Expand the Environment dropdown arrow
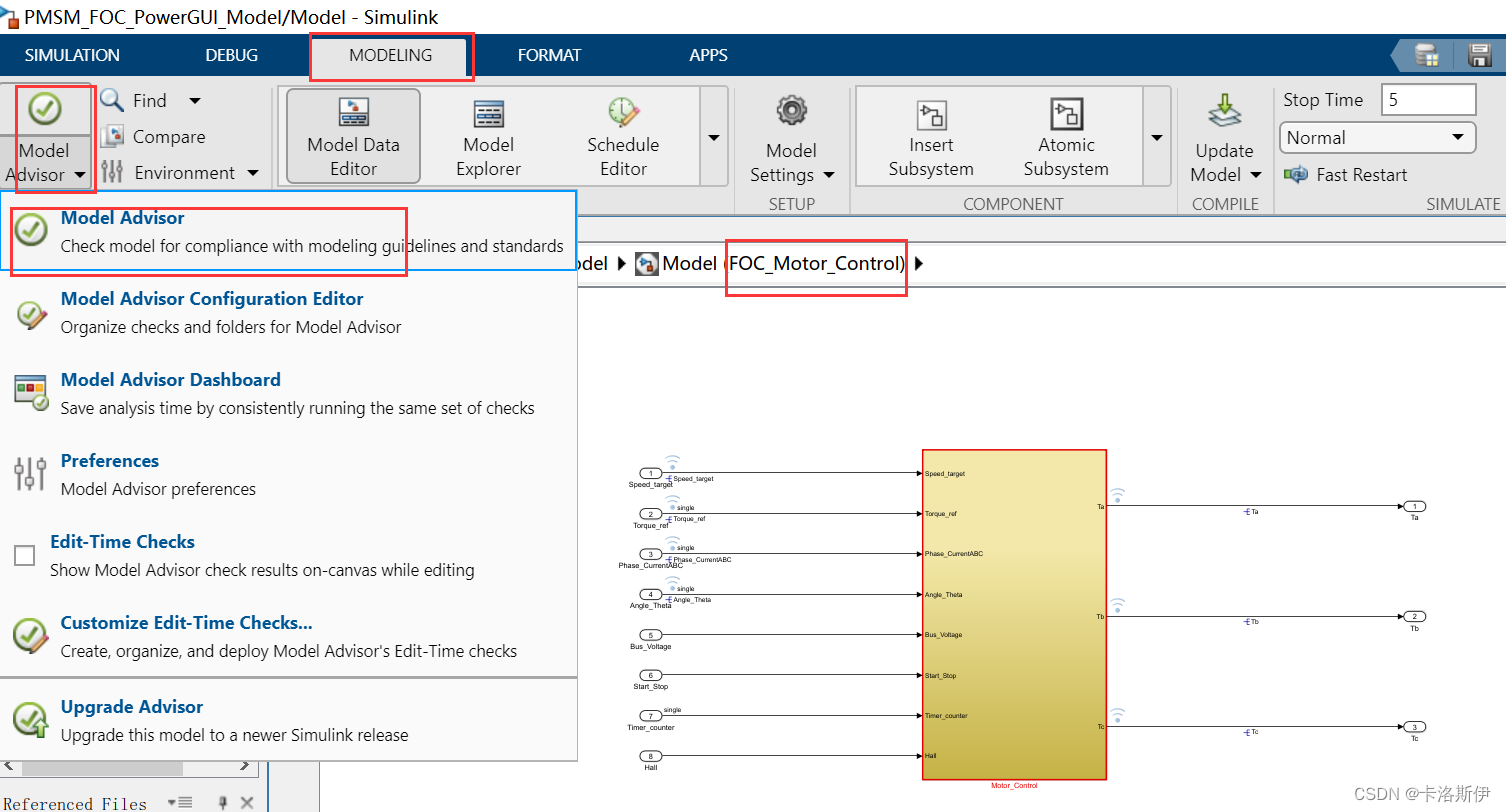This screenshot has height=812, width=1506. (x=253, y=173)
